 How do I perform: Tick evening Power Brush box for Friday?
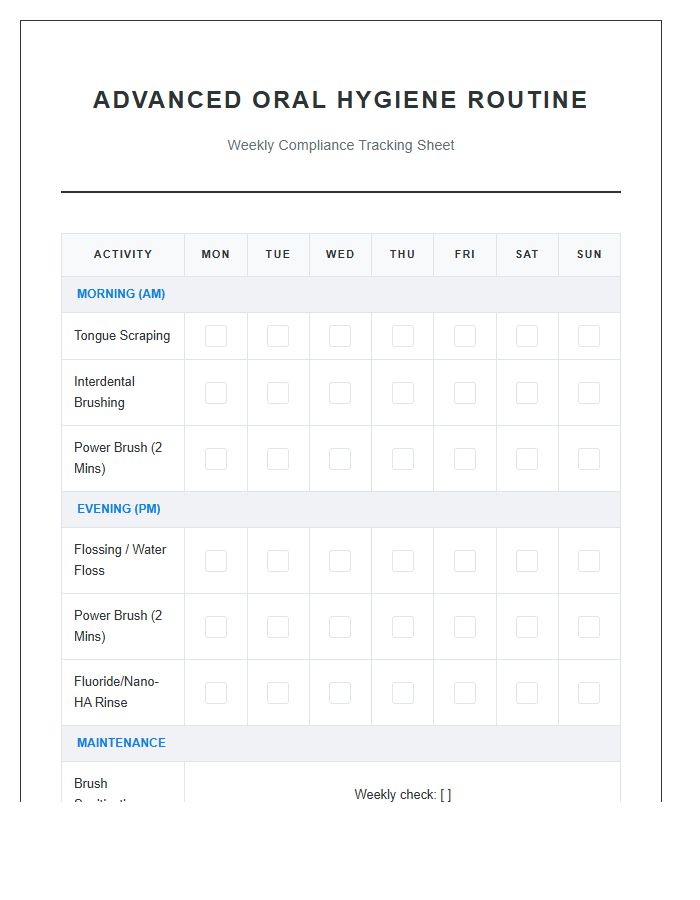[x=465, y=627]
